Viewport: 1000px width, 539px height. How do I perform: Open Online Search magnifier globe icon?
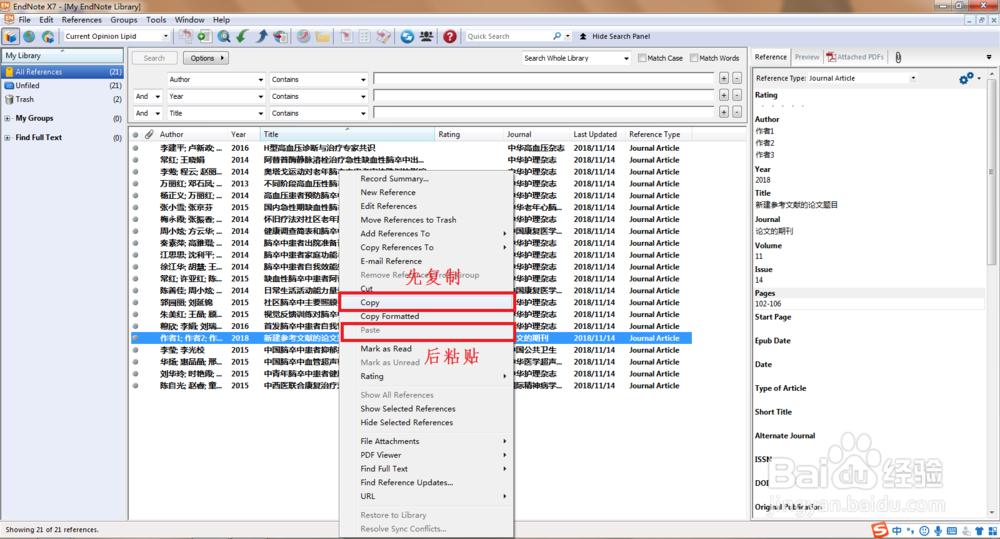point(223,36)
